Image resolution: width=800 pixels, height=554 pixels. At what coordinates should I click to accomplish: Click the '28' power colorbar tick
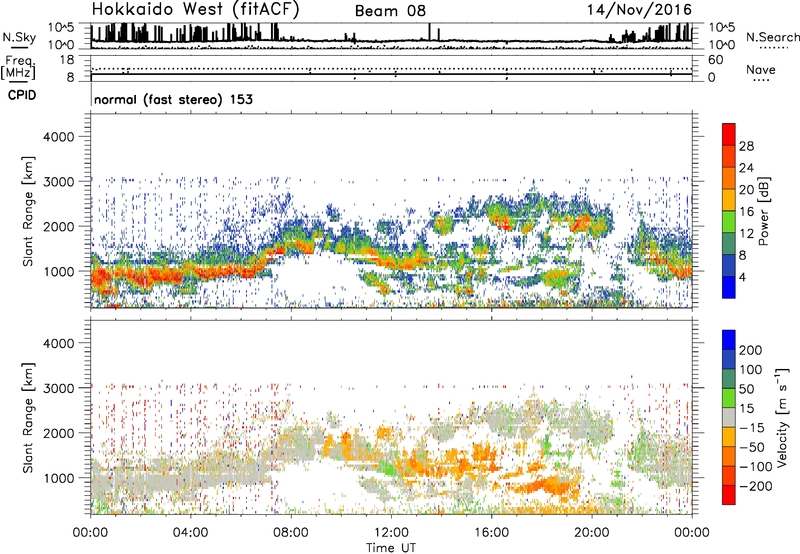click(x=746, y=146)
